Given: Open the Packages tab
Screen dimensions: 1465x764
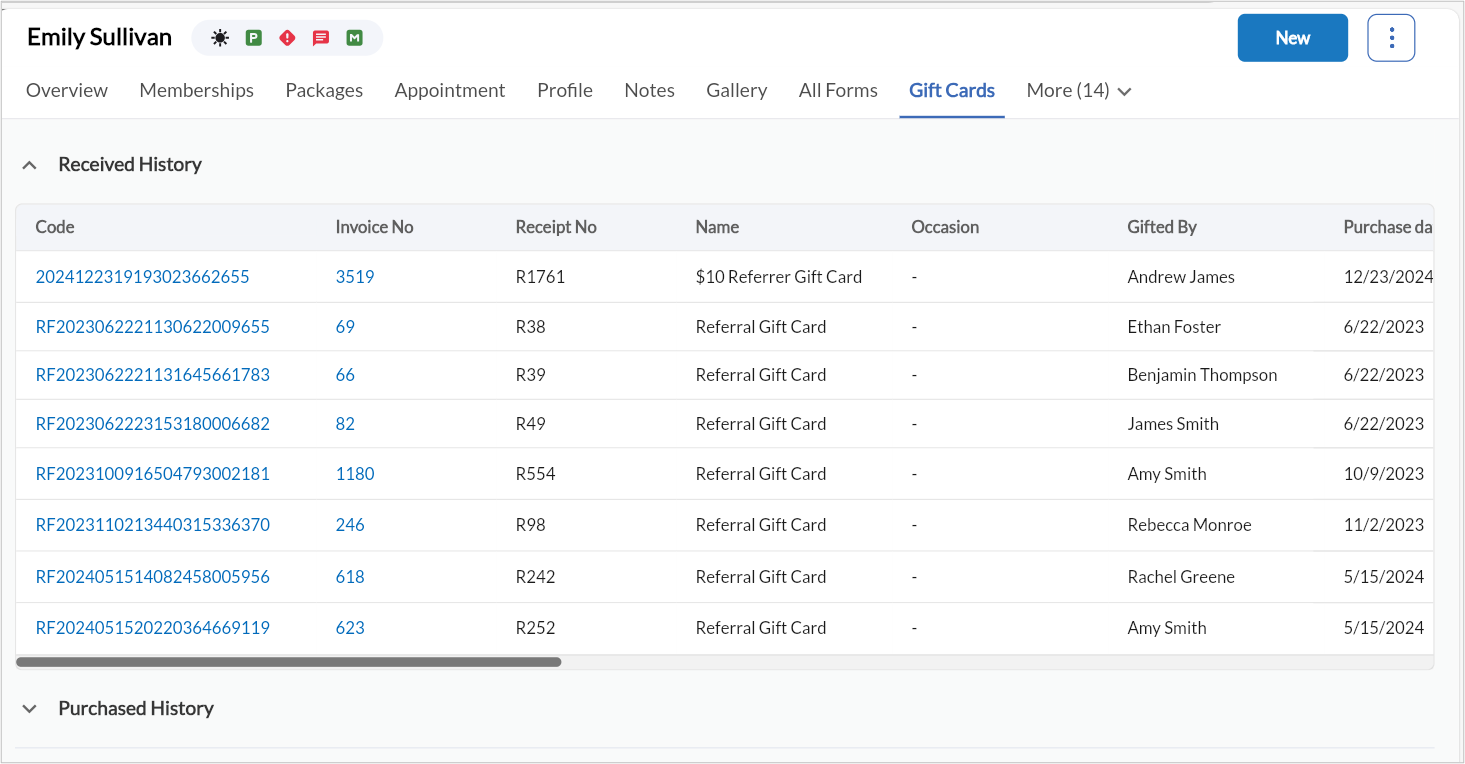Looking at the screenshot, I should 324,91.
